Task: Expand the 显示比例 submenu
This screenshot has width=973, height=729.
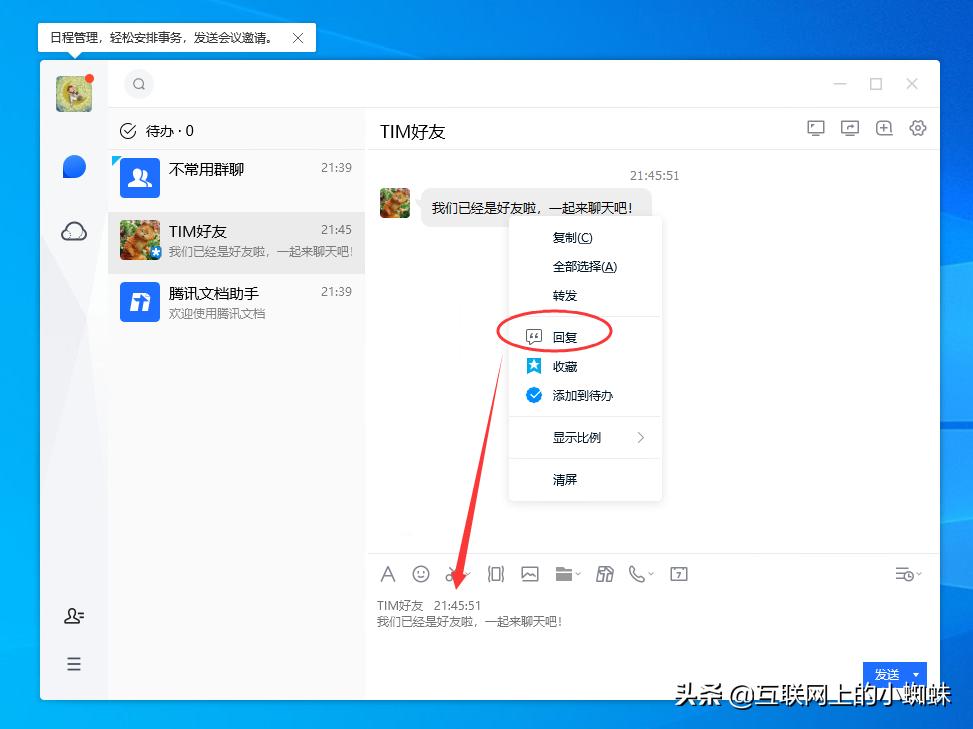Action: click(585, 437)
